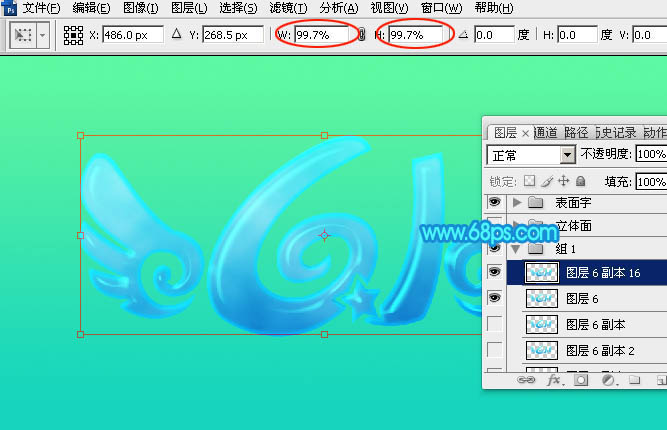The image size is (667, 430).
Task: Click the transform tool preset icon
Action: pos(23,35)
